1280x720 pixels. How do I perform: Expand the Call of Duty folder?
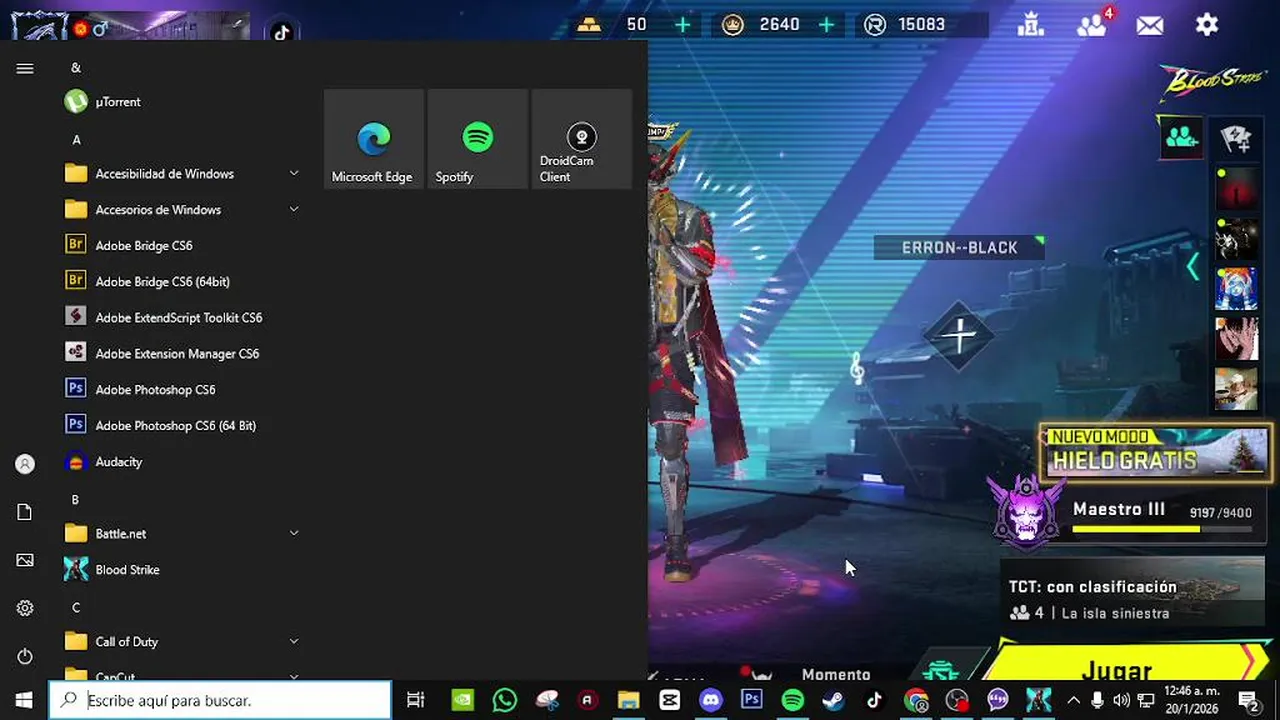294,642
